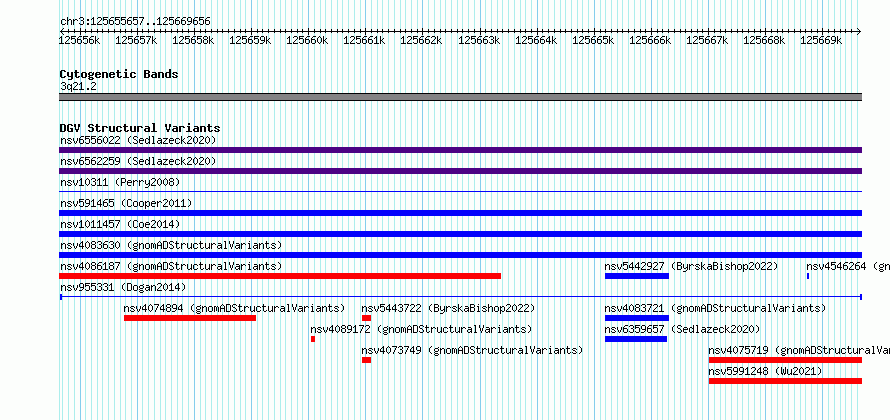Click the 125660k ruler tick label
890x420 pixels.
click(x=307, y=40)
